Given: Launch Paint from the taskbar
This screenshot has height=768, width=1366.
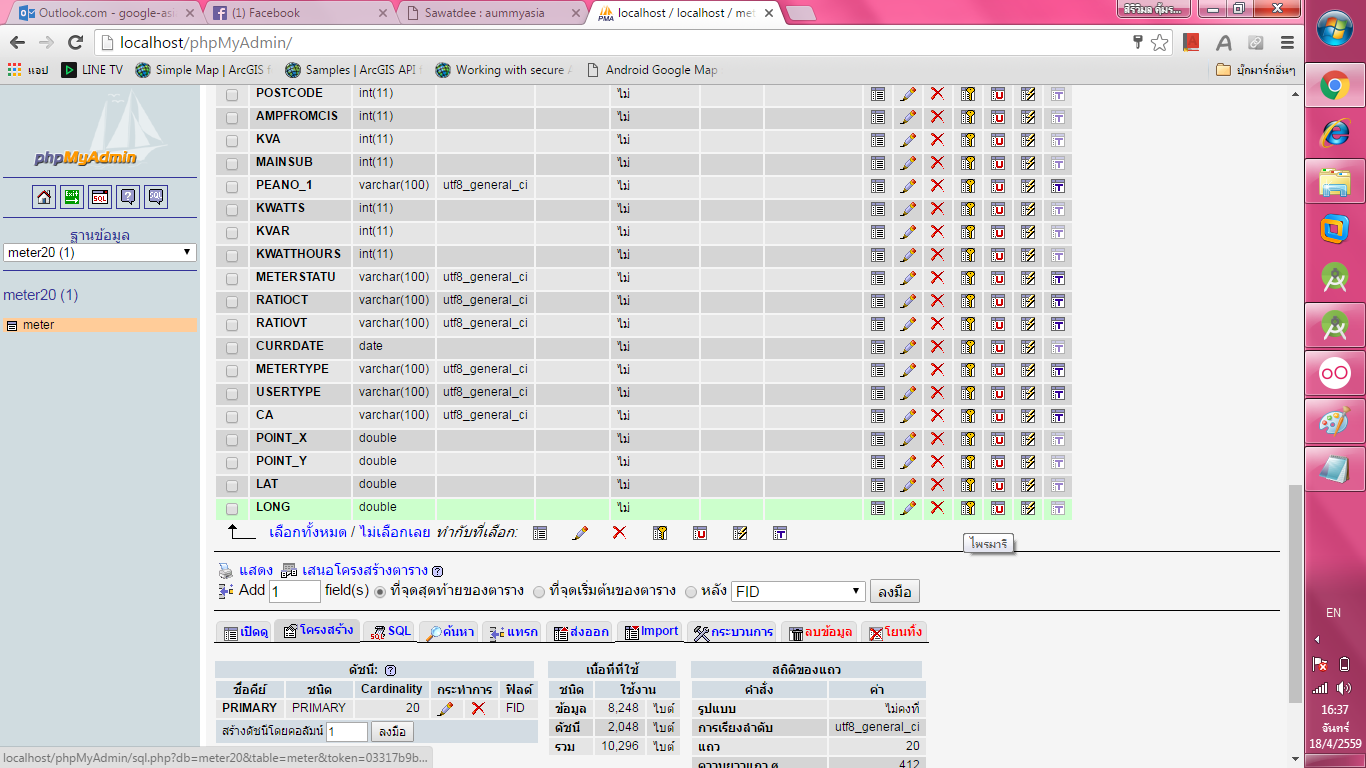Looking at the screenshot, I should pos(1335,421).
